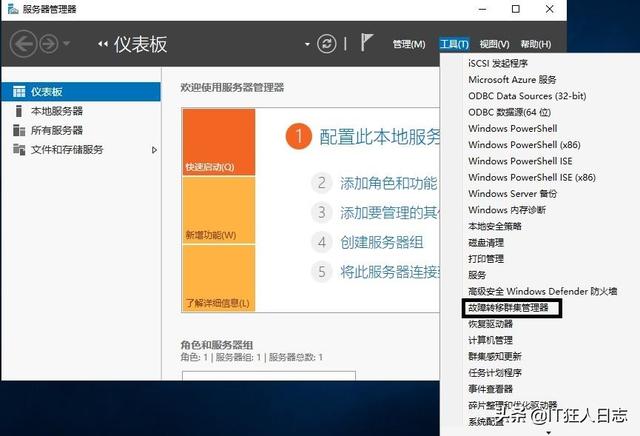This screenshot has height=436, width=640.
Task: Click the breadcrumb arrows before 仪表板 title
Action: pyautogui.click(x=102, y=44)
